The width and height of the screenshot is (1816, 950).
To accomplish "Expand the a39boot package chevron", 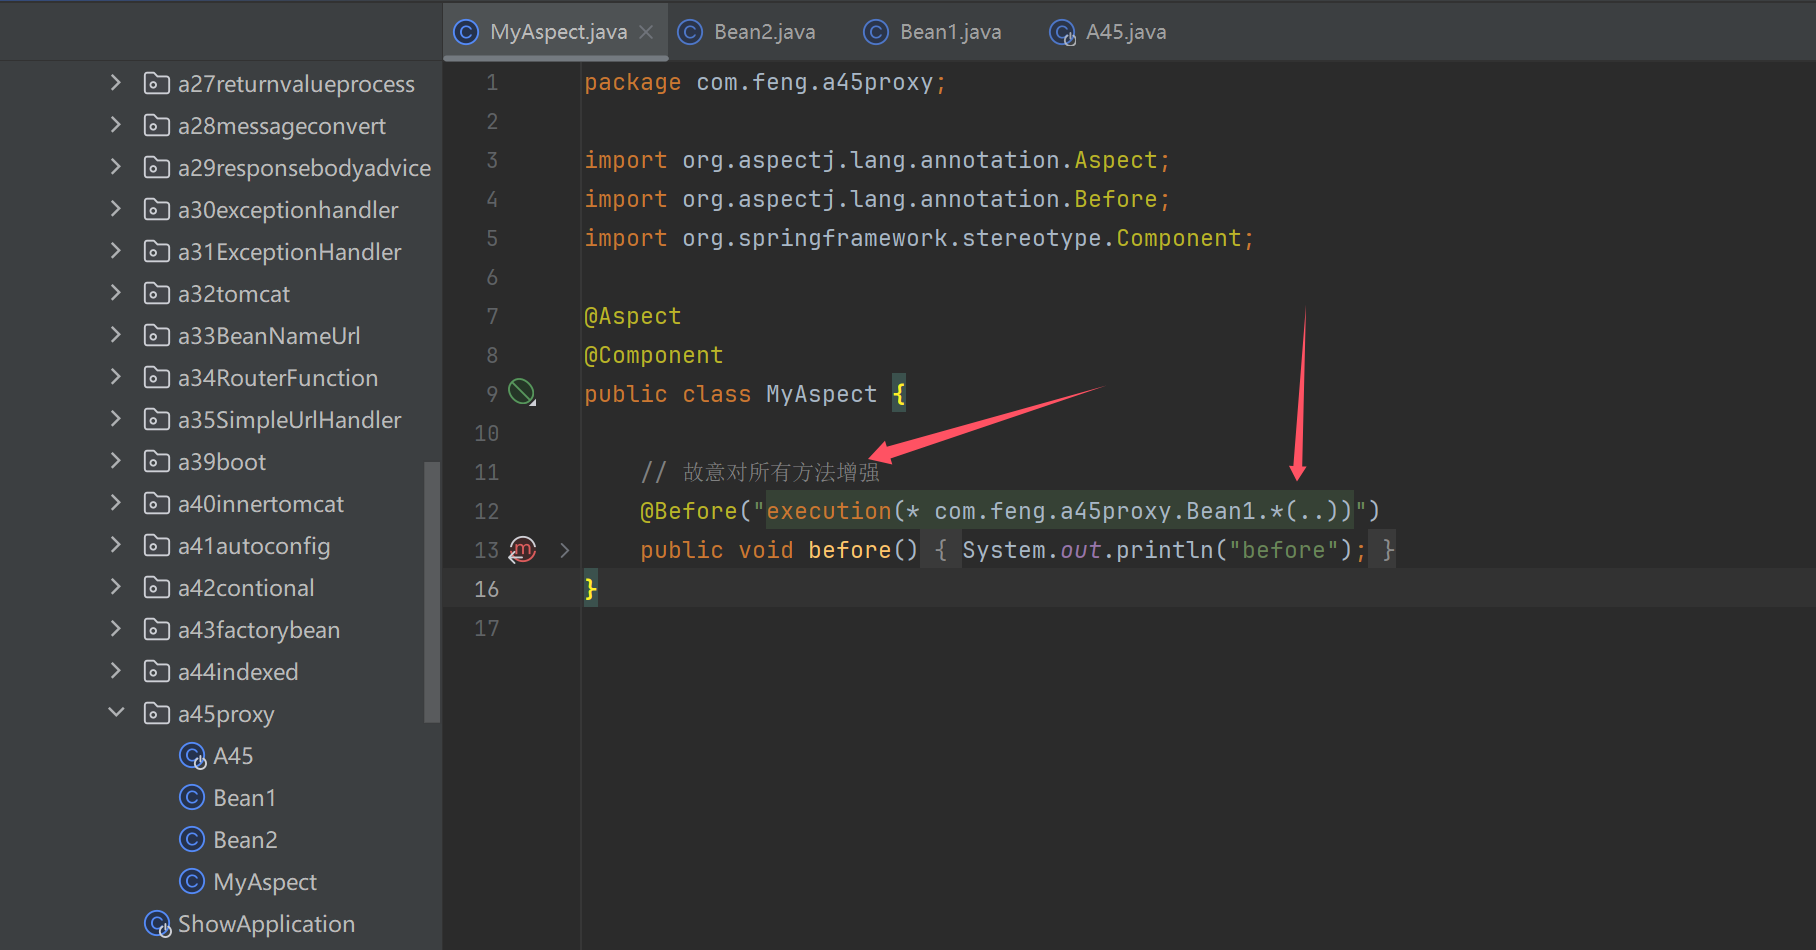I will click(x=116, y=461).
